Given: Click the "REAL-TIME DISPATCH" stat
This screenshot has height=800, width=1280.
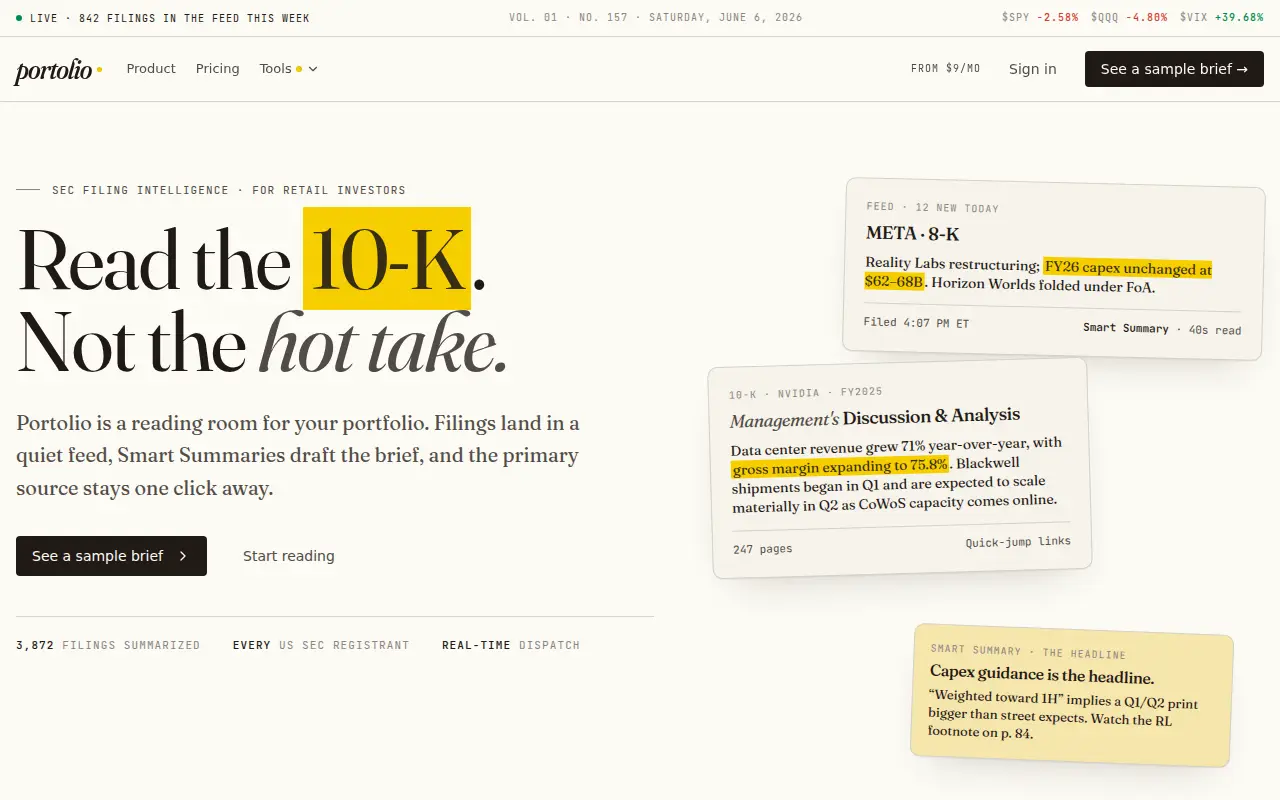Looking at the screenshot, I should 511,646.
